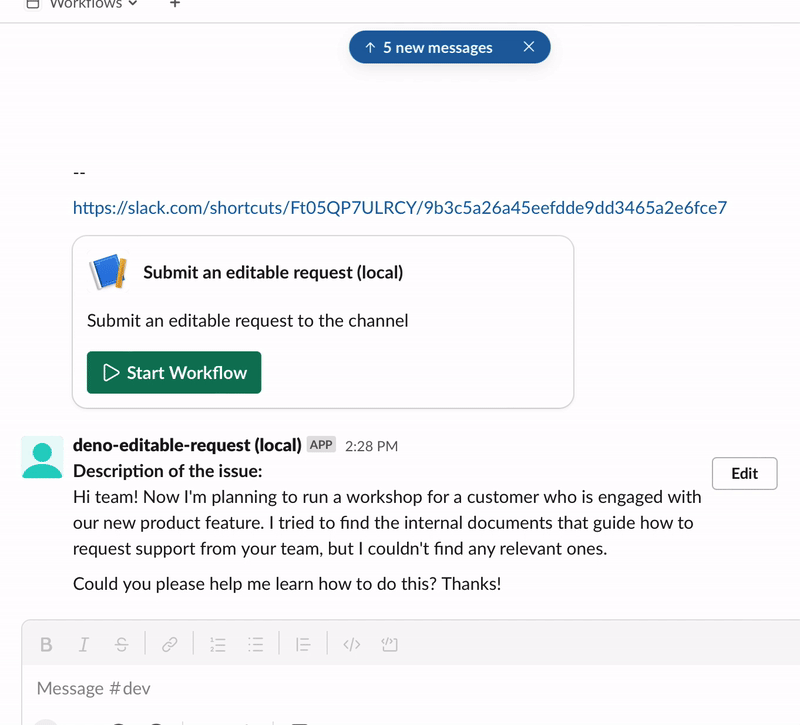The width and height of the screenshot is (800, 725).
Task: Insert inline code using the code icon
Action: [x=351, y=644]
